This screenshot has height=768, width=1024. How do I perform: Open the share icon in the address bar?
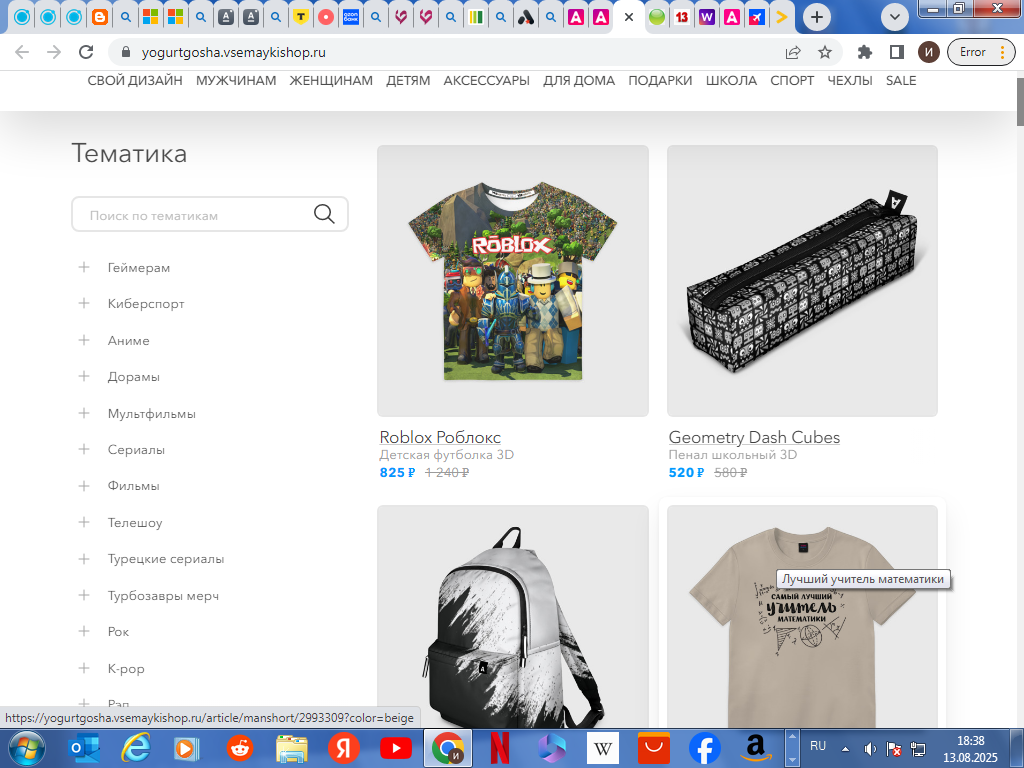click(793, 52)
